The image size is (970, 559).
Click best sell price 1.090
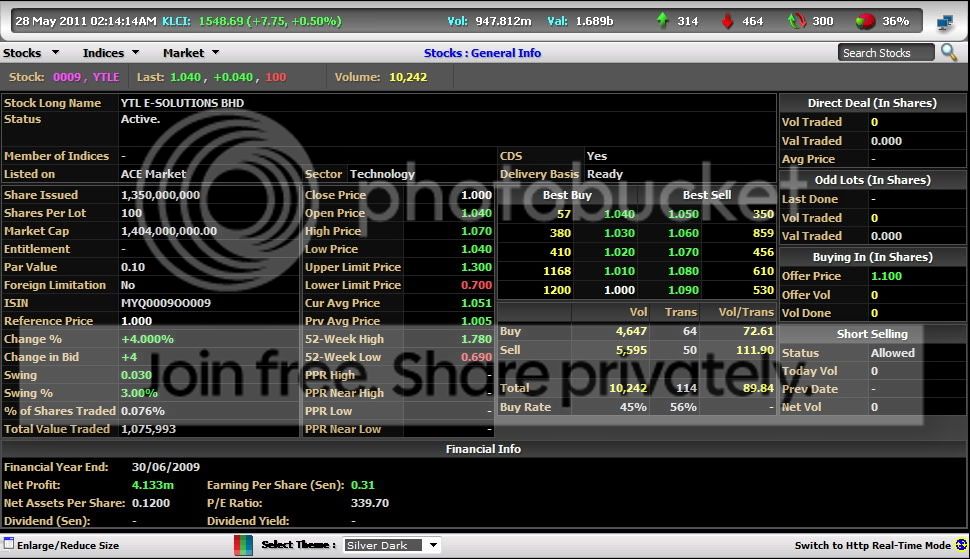tap(684, 290)
